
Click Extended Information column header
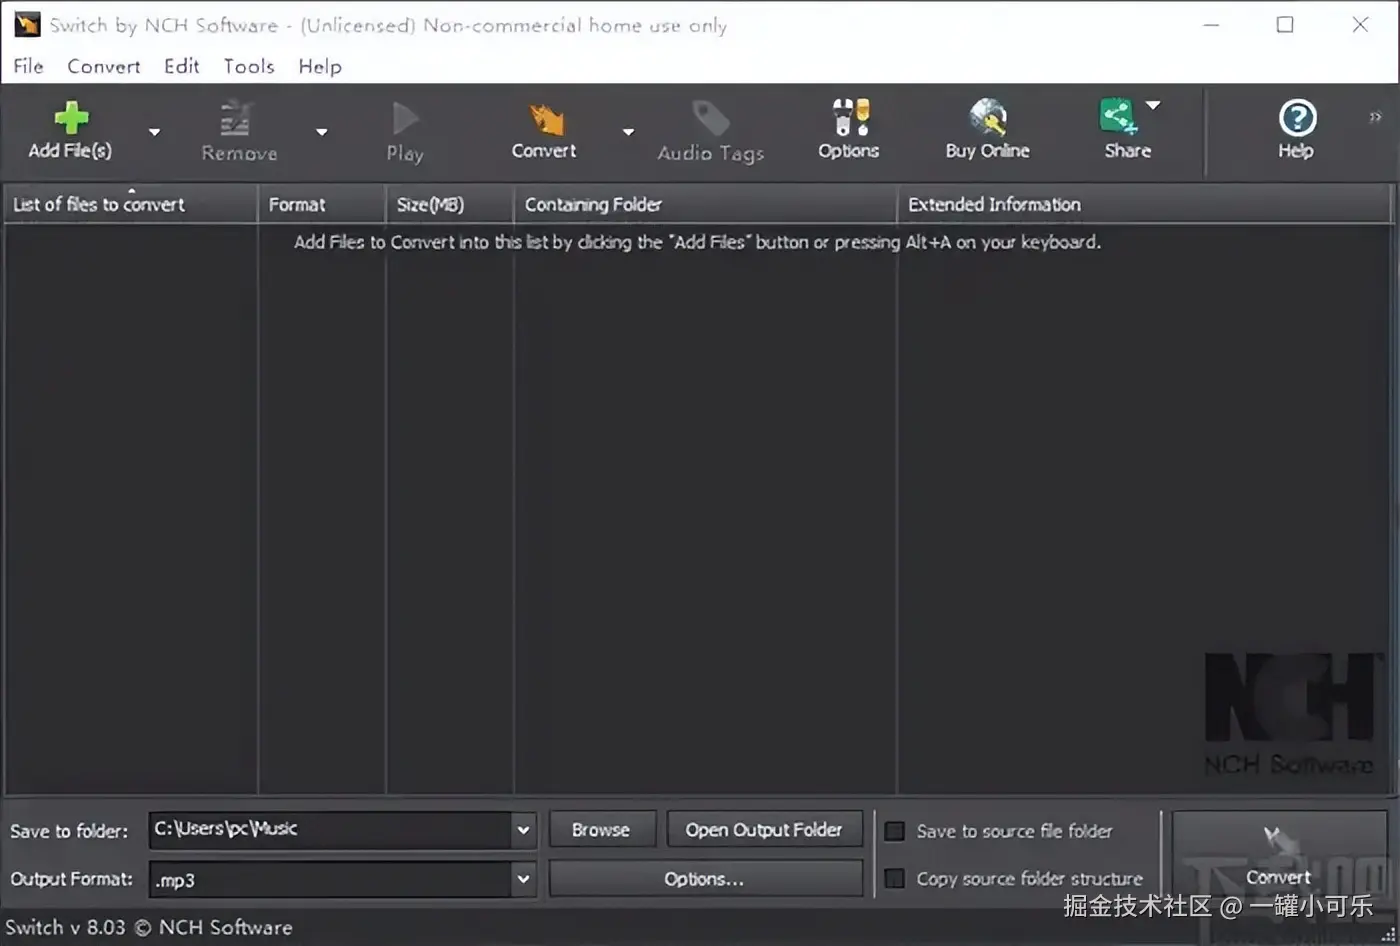pos(1145,204)
